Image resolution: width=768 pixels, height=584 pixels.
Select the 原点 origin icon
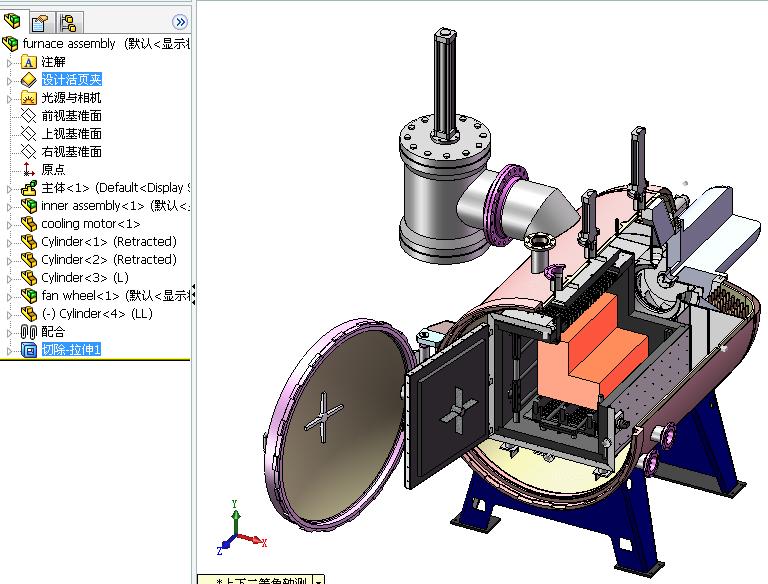[29, 170]
